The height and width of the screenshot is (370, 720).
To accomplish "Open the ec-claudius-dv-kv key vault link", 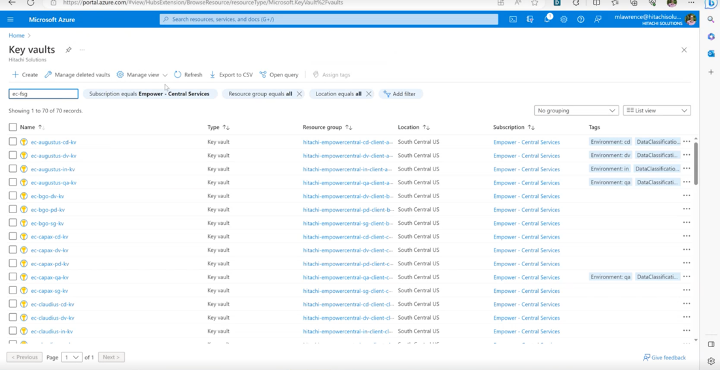I will (52, 318).
